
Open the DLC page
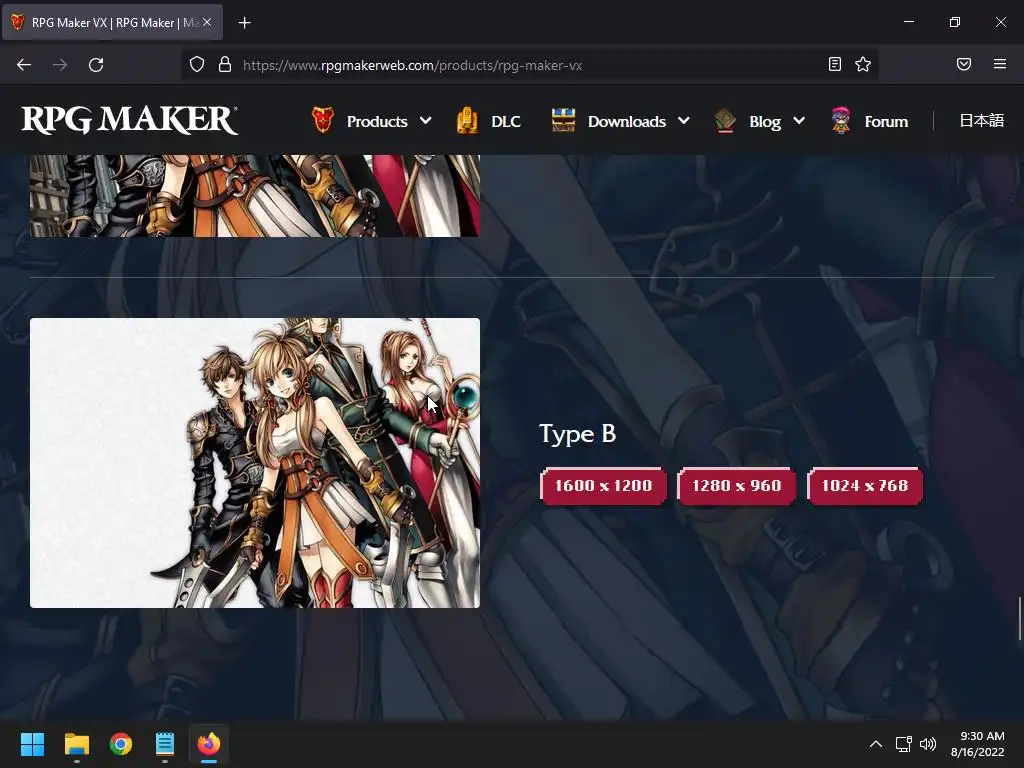click(505, 121)
